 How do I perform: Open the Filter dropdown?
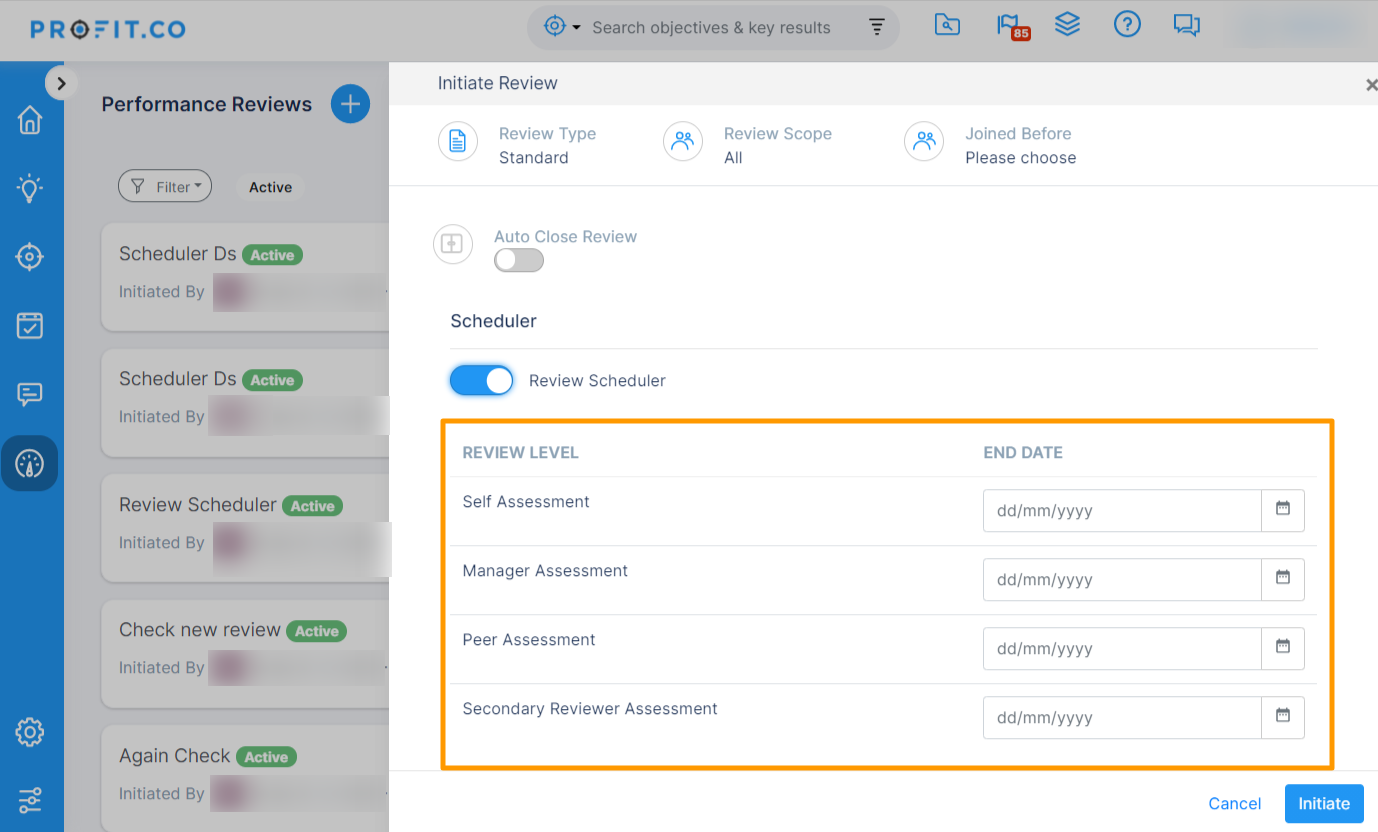coord(165,187)
